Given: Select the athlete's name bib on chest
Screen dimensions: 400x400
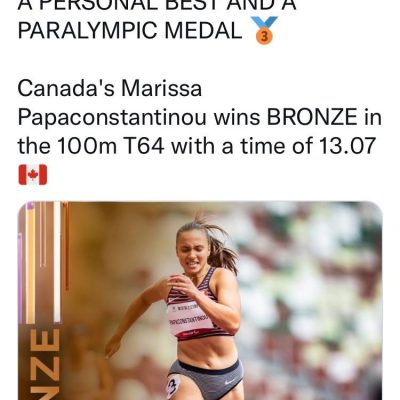Looking at the screenshot, I should tap(189, 318).
